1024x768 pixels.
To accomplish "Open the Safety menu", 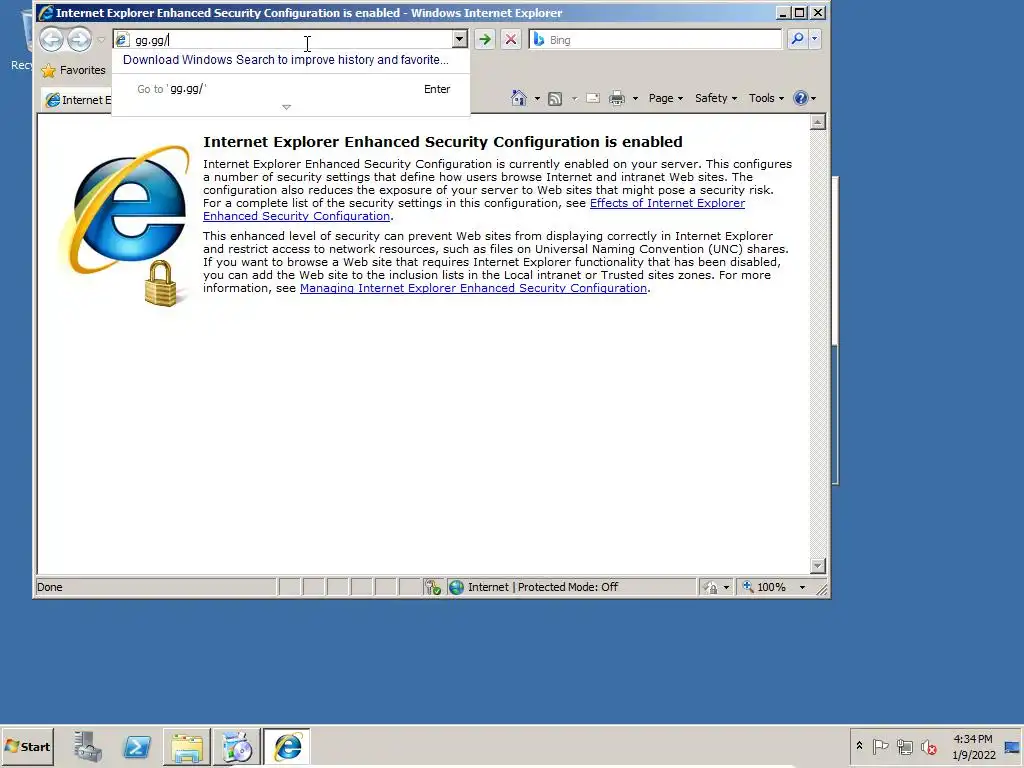I will click(x=716, y=98).
